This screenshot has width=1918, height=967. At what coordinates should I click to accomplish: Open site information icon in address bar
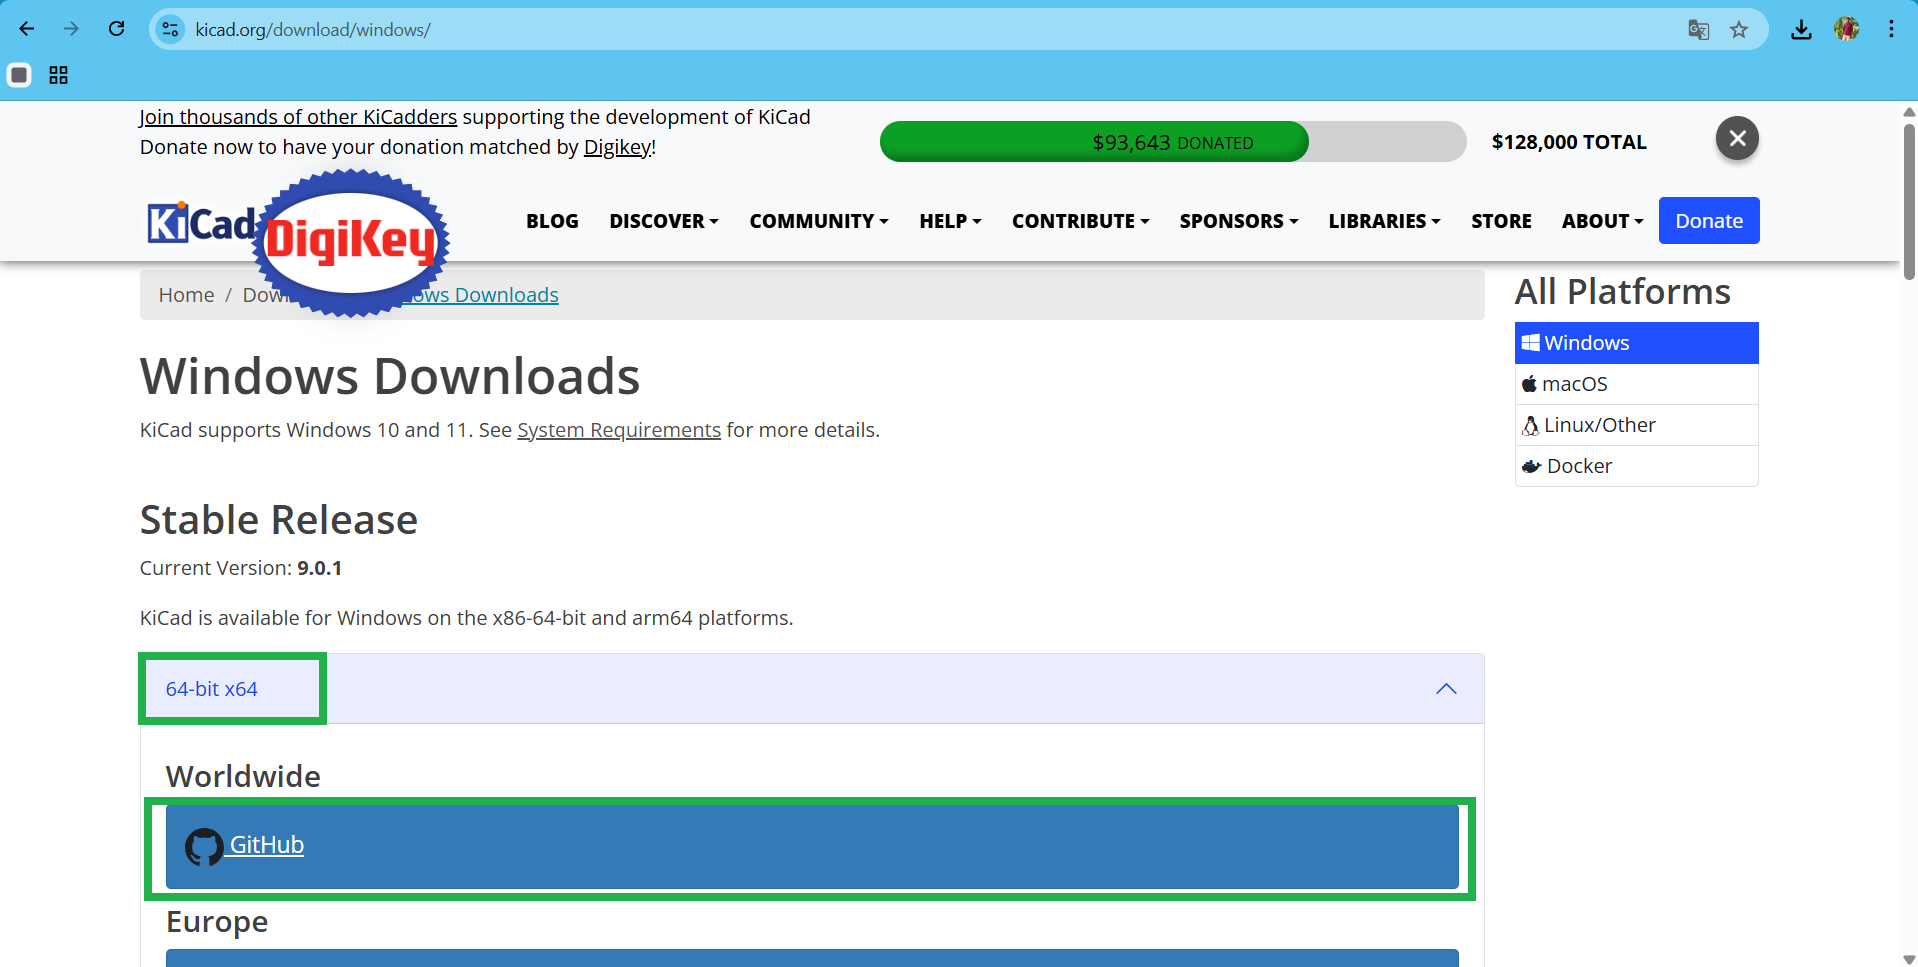[x=170, y=29]
